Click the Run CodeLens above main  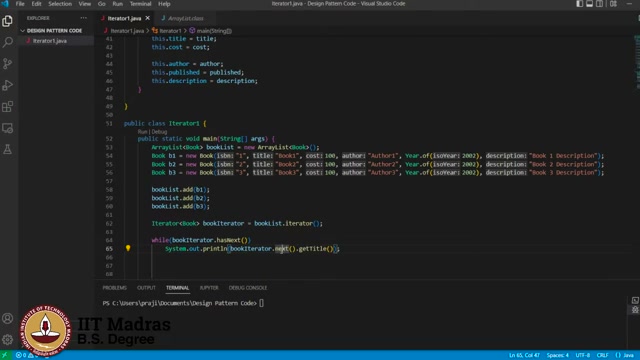142,131
